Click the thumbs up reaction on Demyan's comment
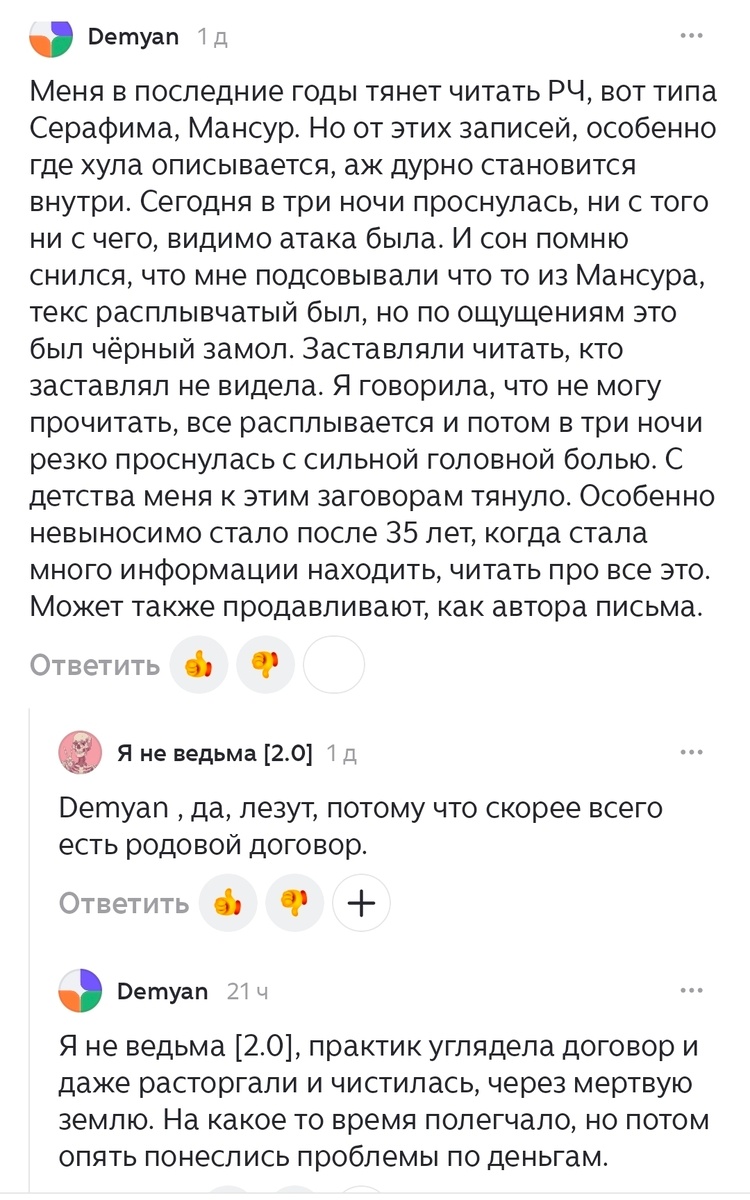750x1200 pixels. (x=198, y=663)
